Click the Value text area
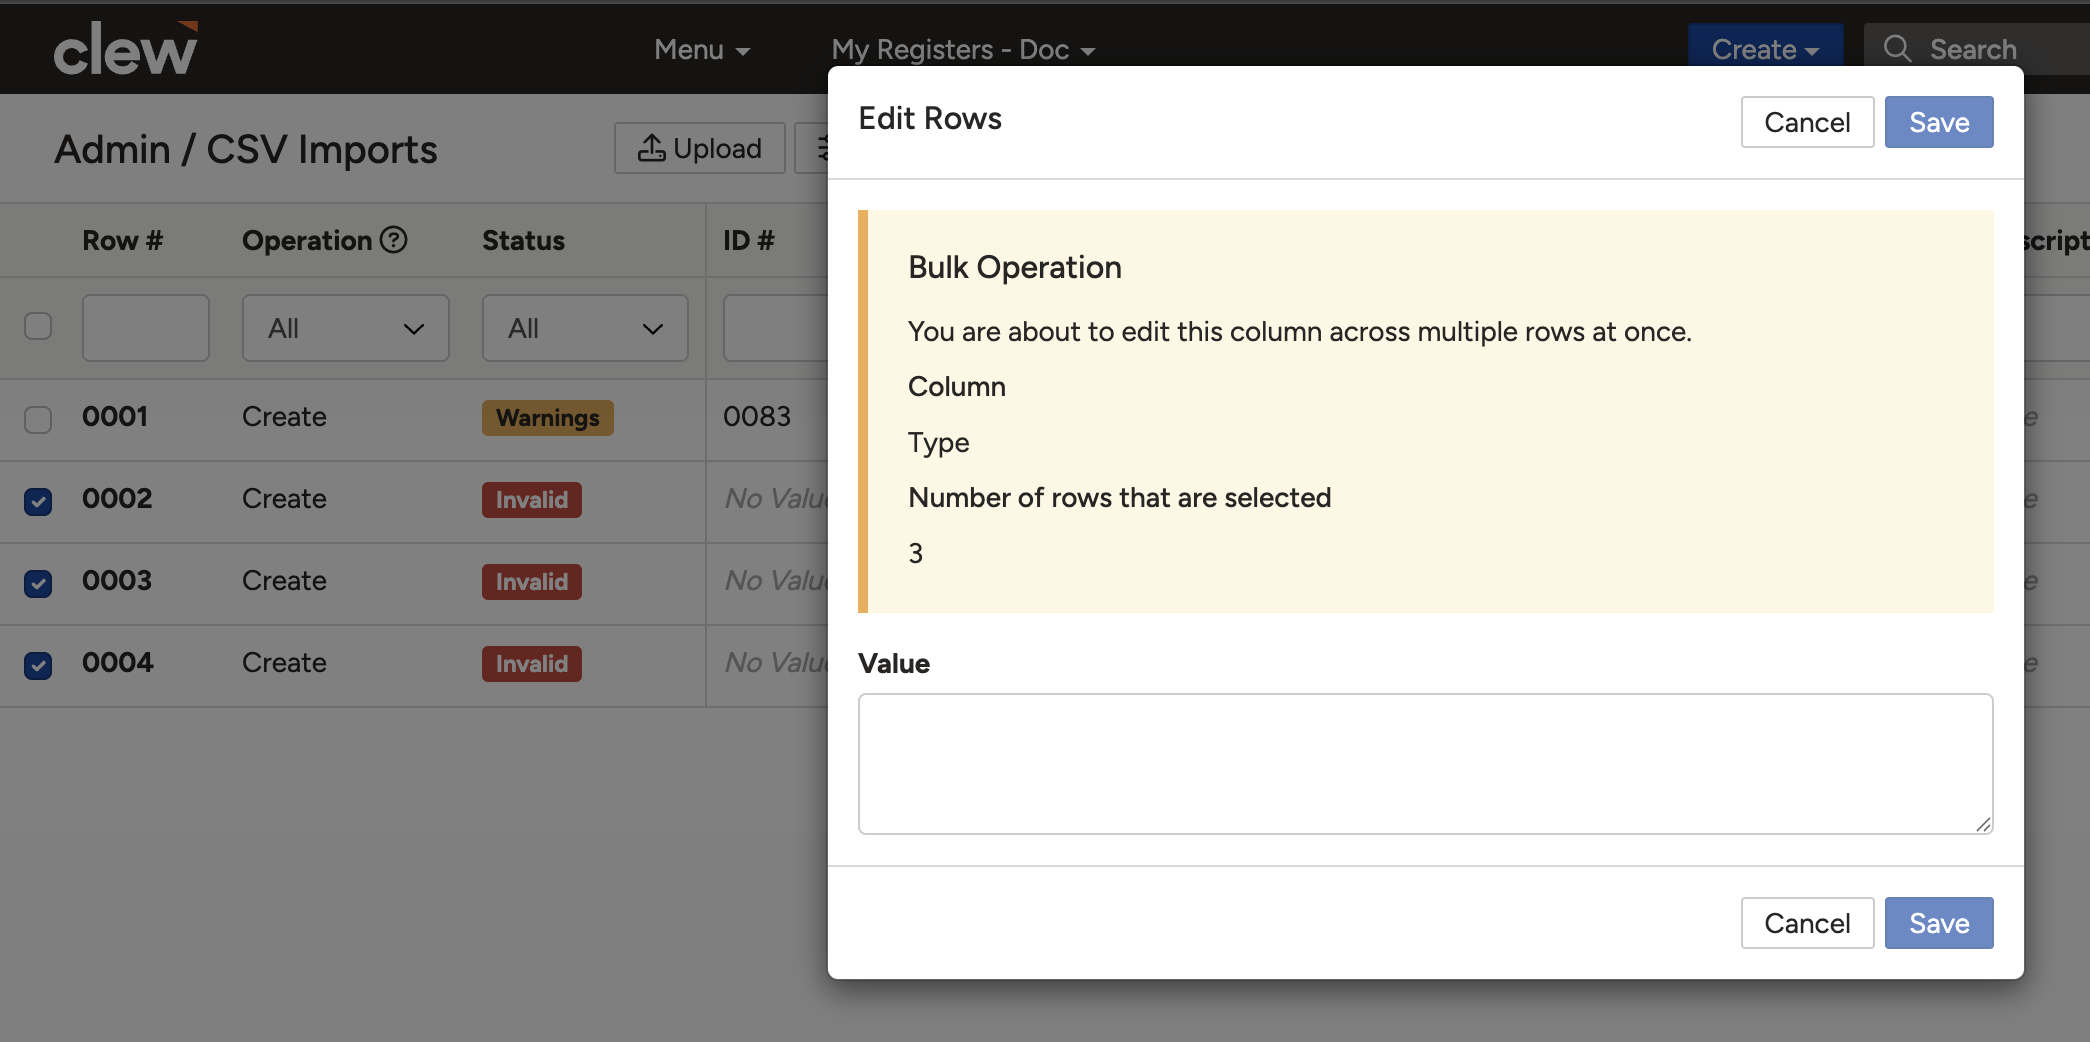The width and height of the screenshot is (2090, 1042). point(1425,764)
